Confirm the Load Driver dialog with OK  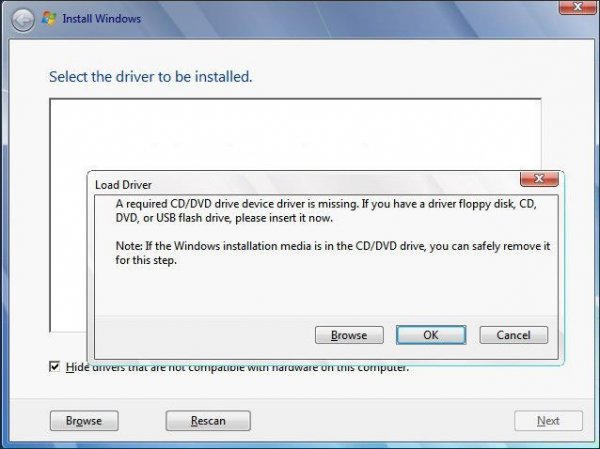430,335
